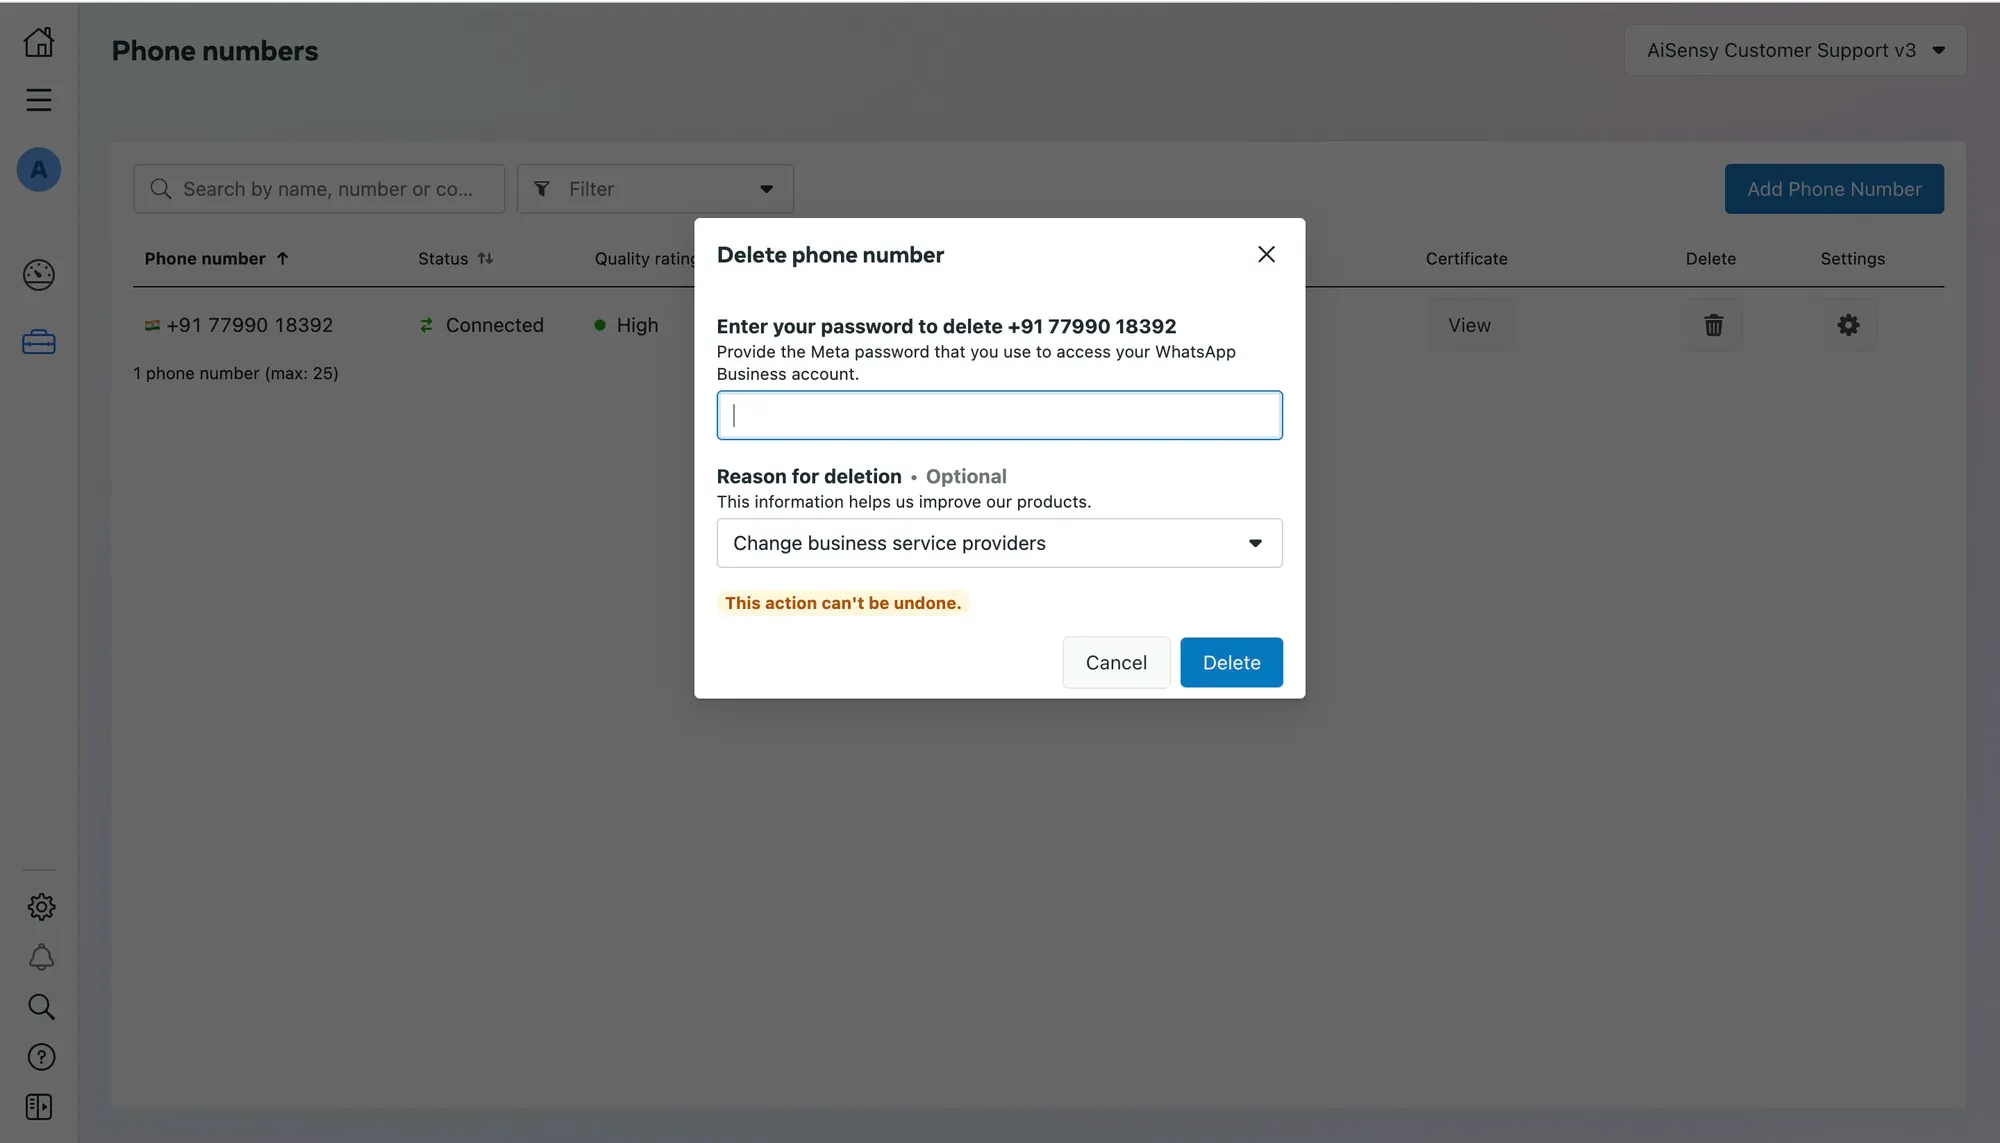Click the Connected status text
The image size is (2000, 1143).
tap(494, 325)
